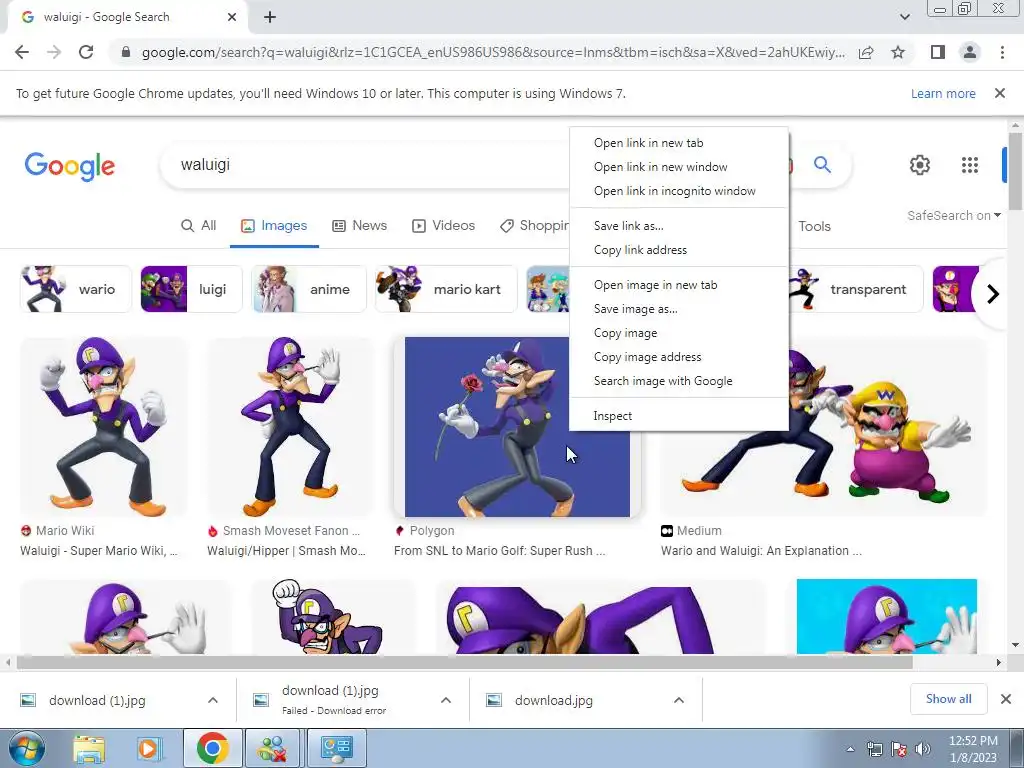This screenshot has height=768, width=1024.
Task: Open the cyan-background Waluigi thumbnail
Action: [887, 616]
